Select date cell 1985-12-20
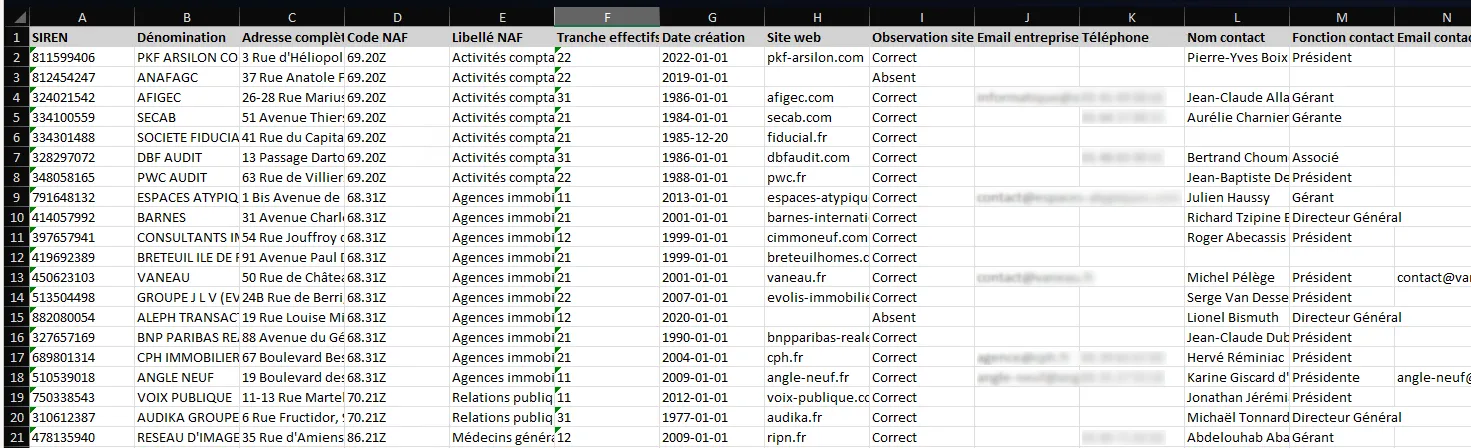 tap(712, 137)
